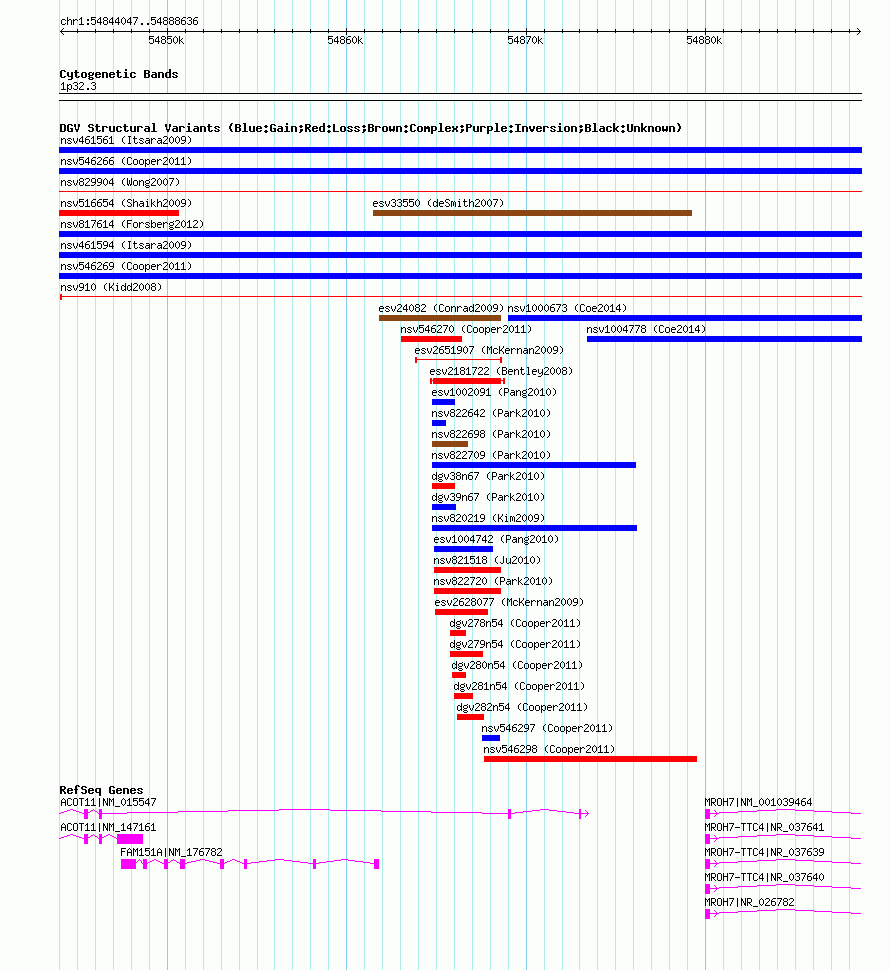Open dgv280n54 (Cooper2011) variant label
Viewport: 890px width, 970px height.
click(x=517, y=666)
